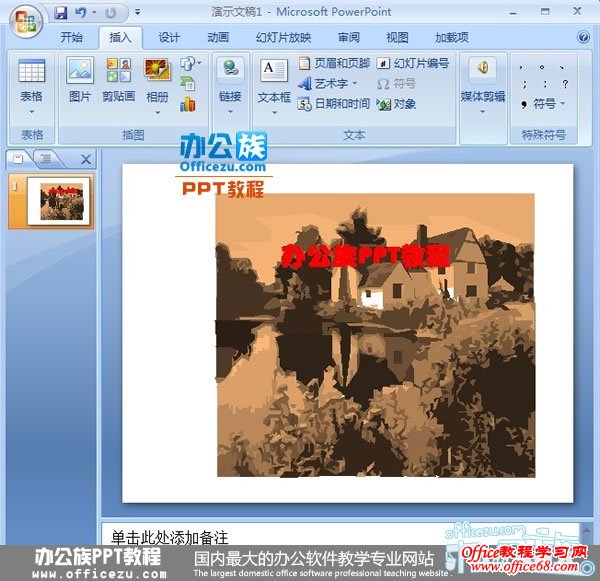This screenshot has height=581, width=600.
Task: Click the Office button
Action: (x=25, y=19)
